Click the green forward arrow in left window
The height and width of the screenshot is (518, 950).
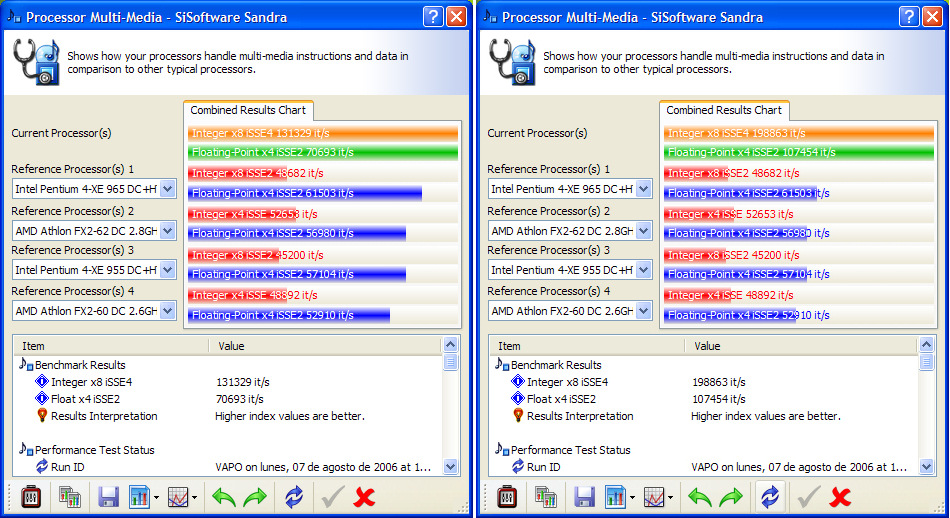point(256,497)
